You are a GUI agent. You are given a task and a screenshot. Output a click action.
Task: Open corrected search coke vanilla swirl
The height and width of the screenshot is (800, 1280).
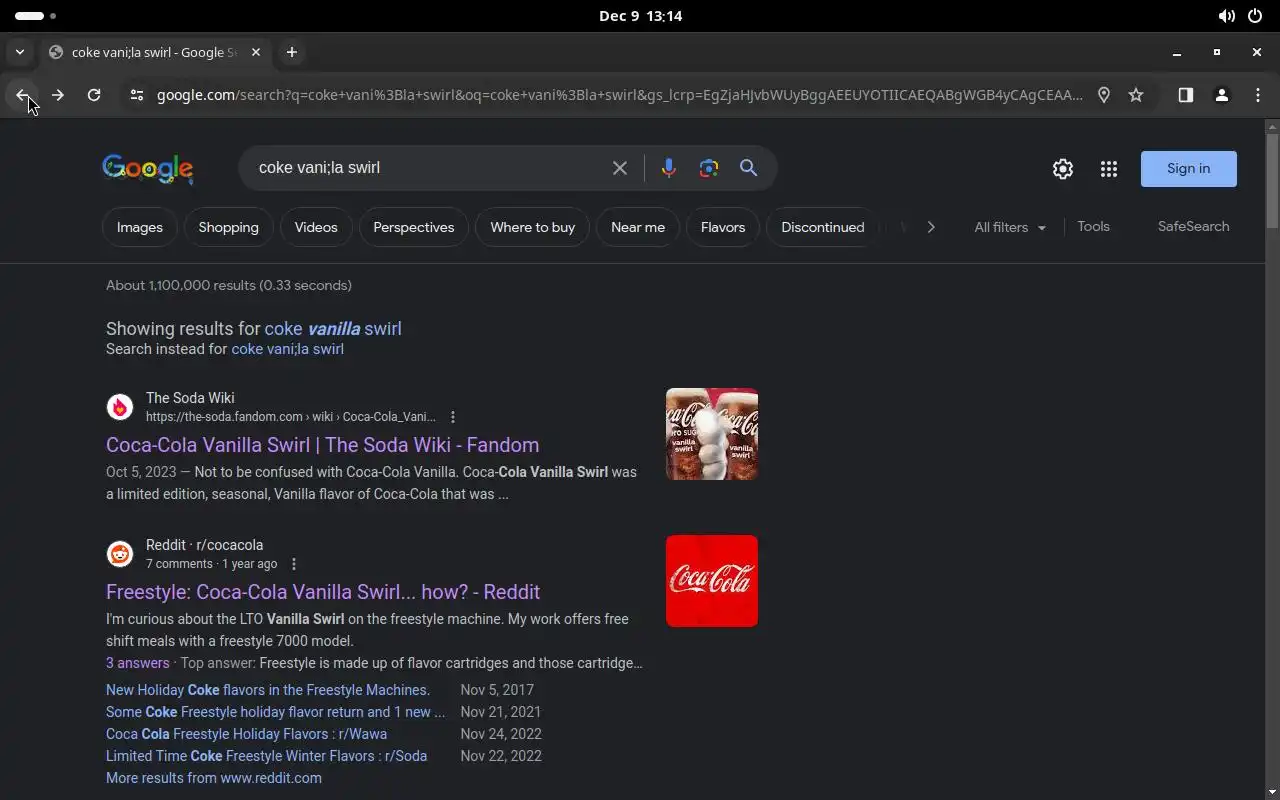(x=333, y=328)
